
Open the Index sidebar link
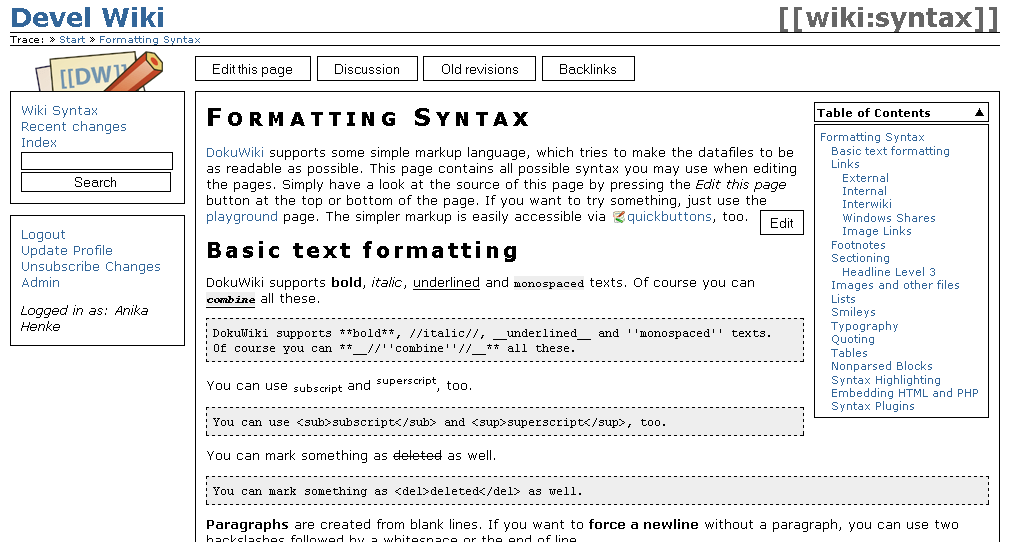(x=39, y=142)
